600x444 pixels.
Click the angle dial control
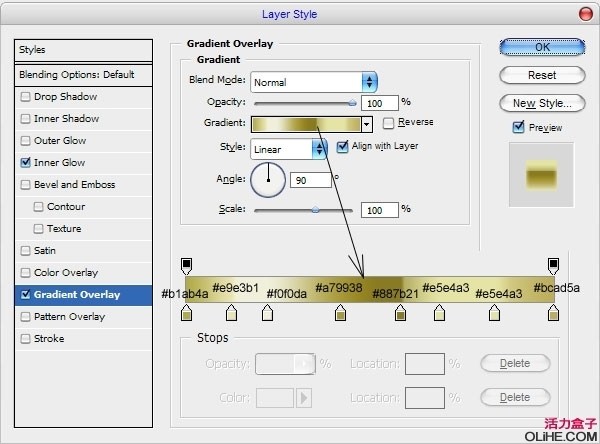(x=267, y=180)
